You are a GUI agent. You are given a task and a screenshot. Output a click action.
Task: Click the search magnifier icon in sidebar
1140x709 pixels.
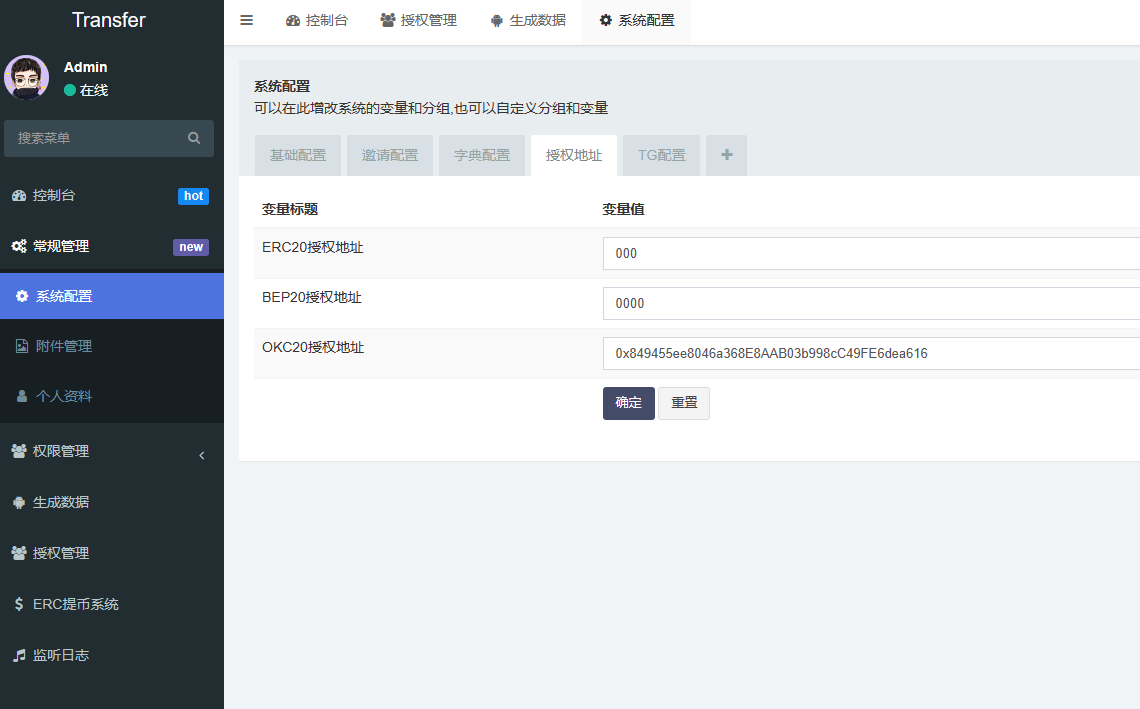coord(194,138)
